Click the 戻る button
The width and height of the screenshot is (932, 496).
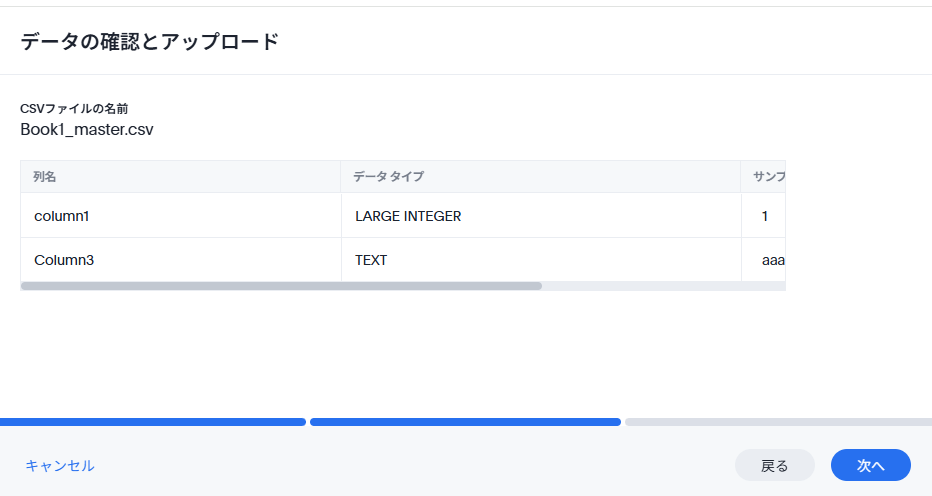click(774, 465)
